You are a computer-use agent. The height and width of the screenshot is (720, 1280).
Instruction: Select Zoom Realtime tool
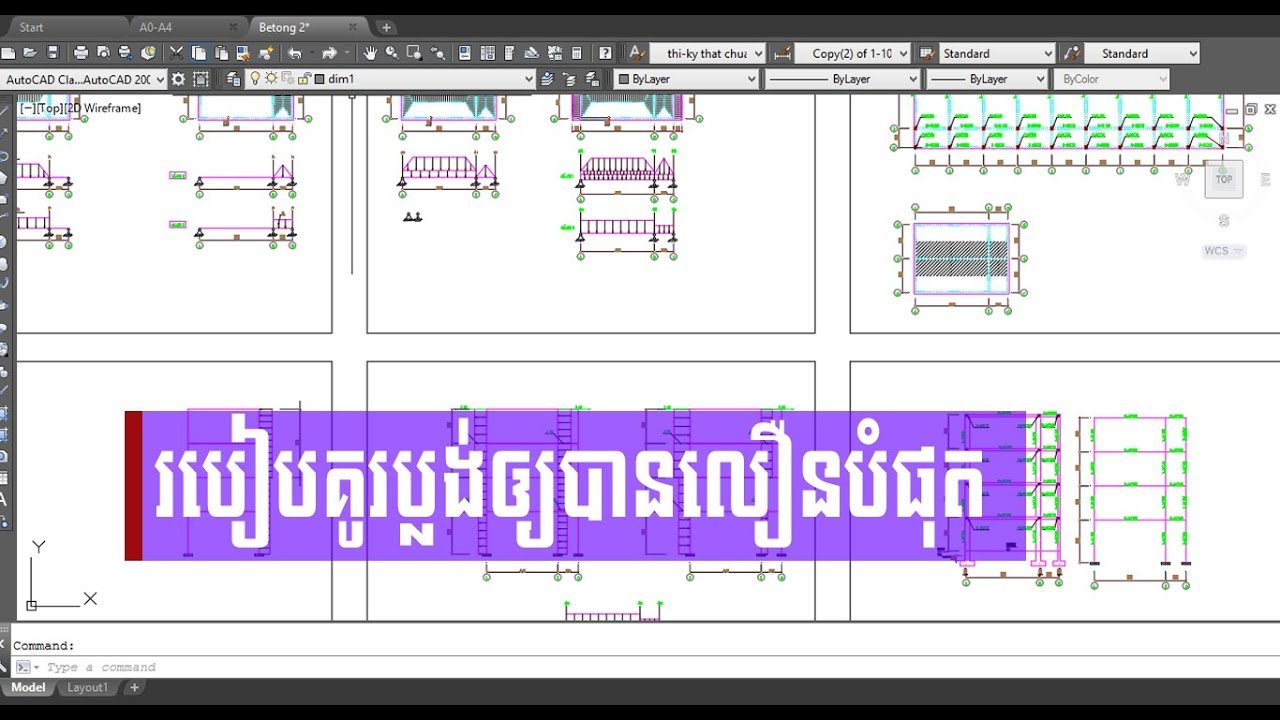(391, 53)
